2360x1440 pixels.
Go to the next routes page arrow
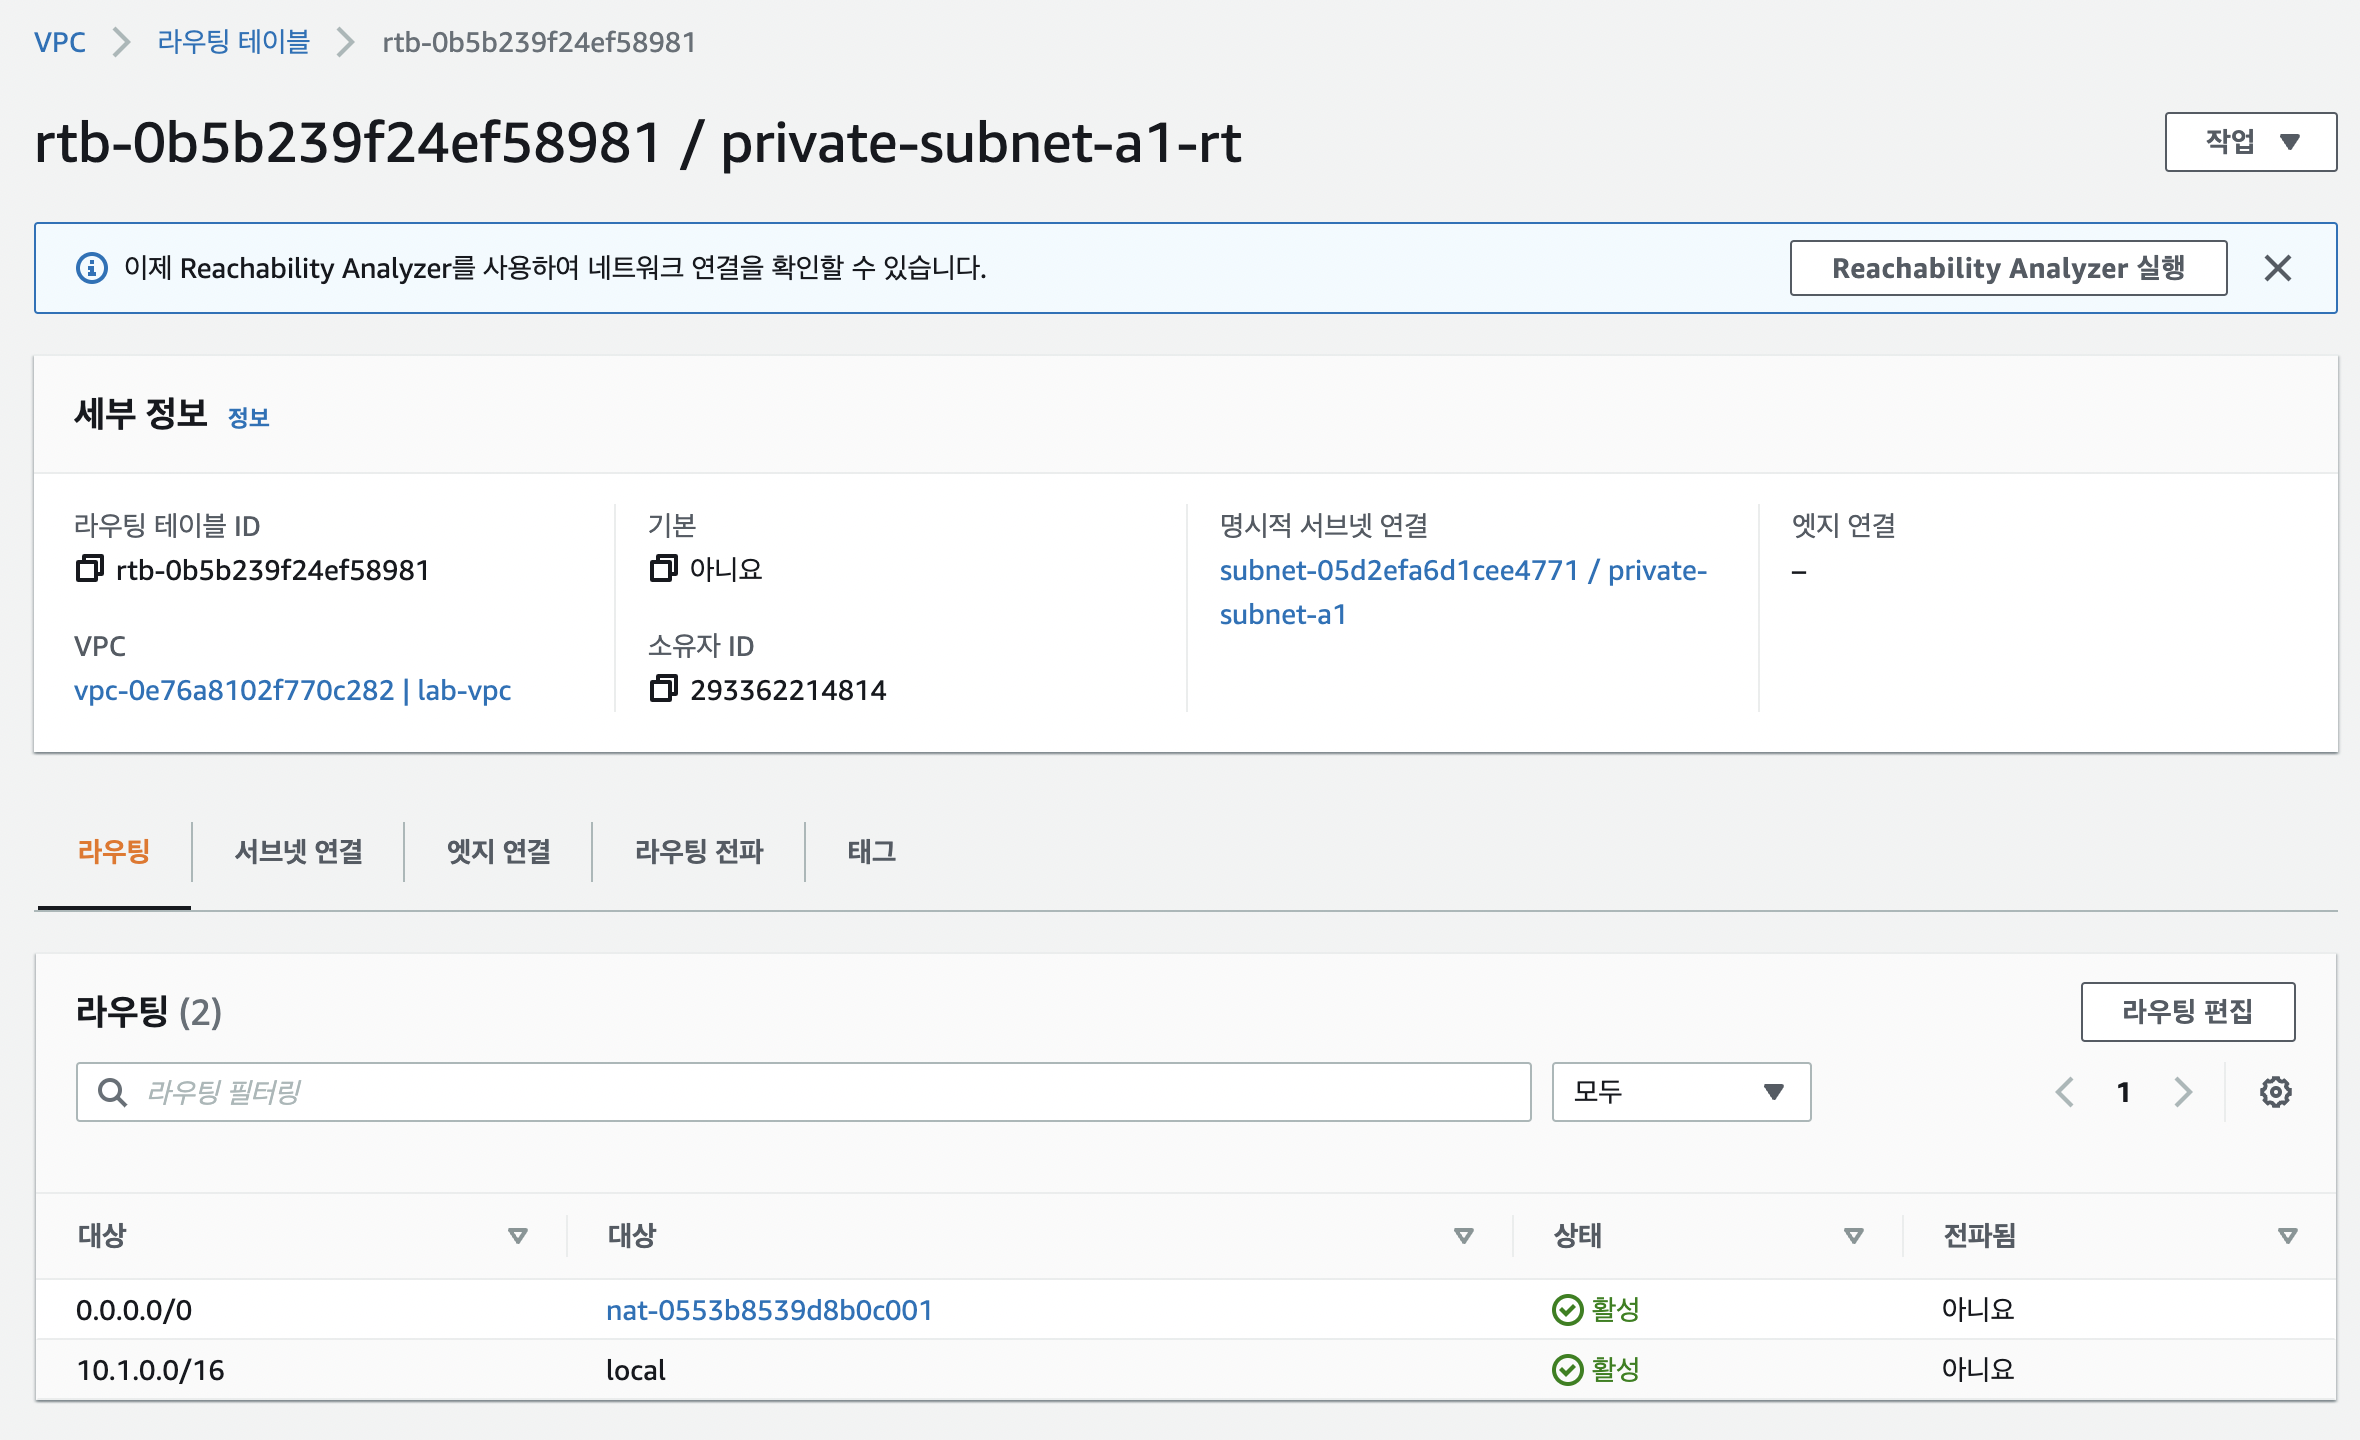point(2183,1092)
